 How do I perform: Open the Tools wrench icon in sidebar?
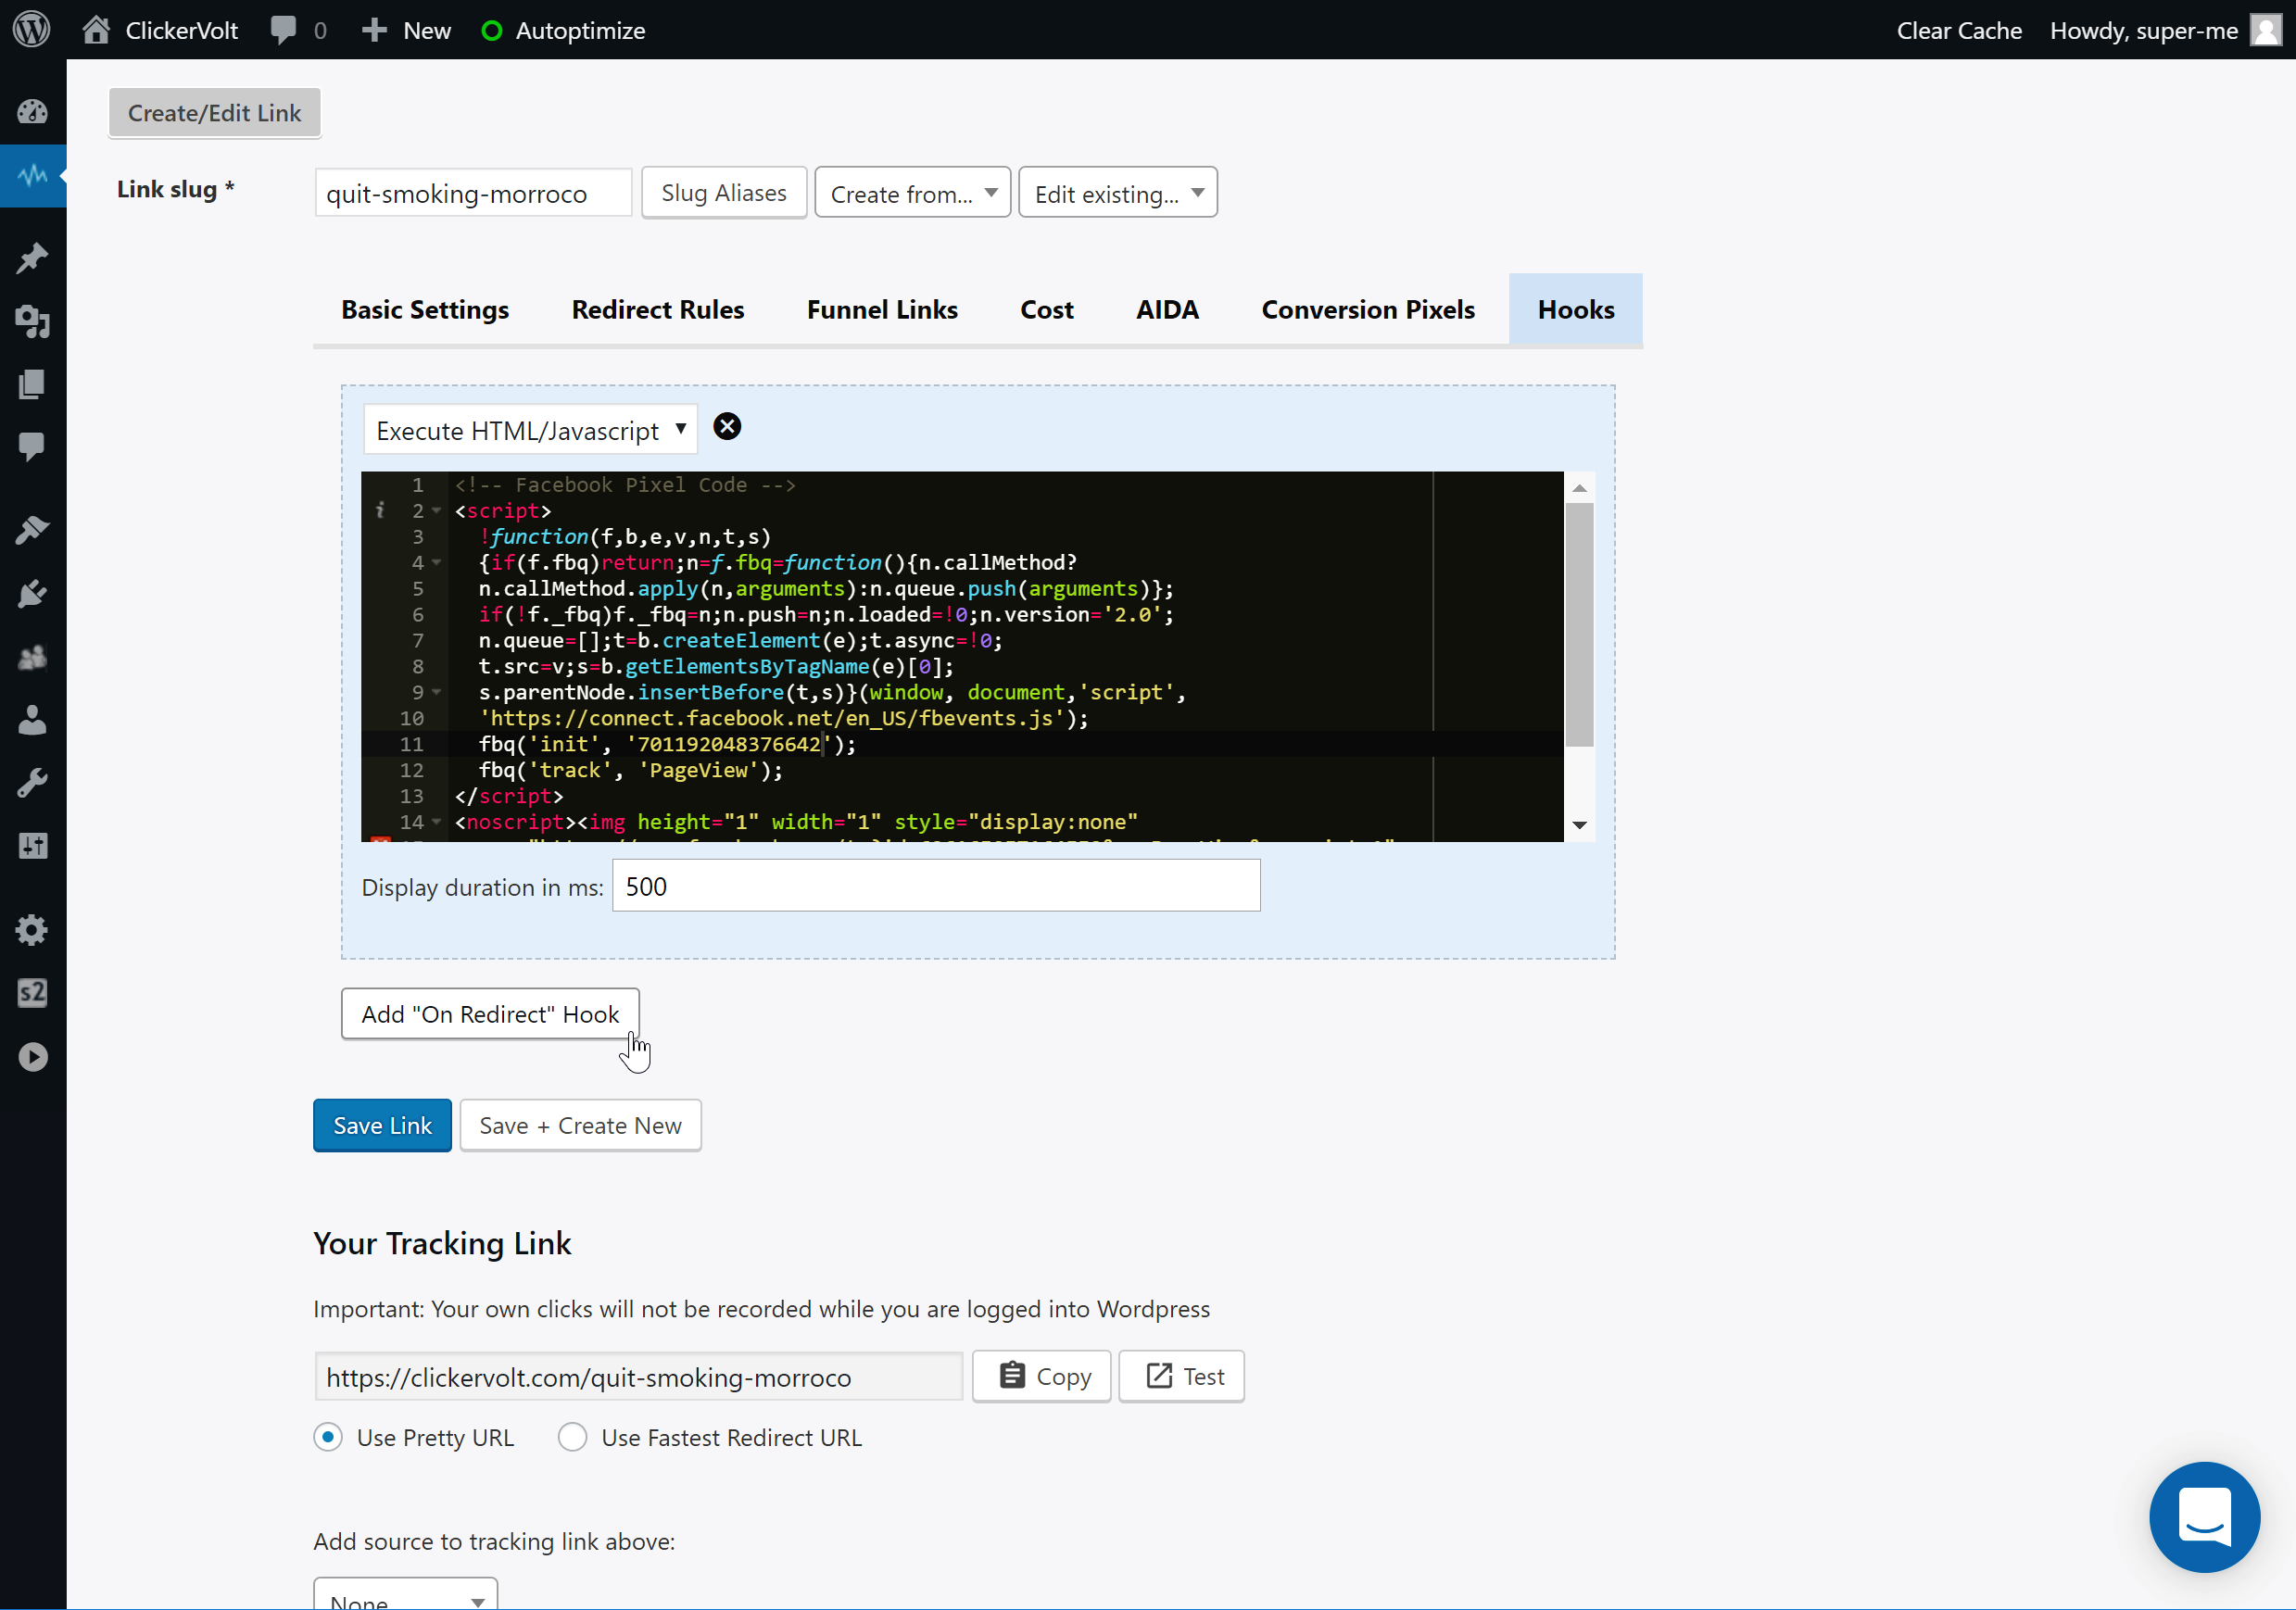[x=33, y=783]
